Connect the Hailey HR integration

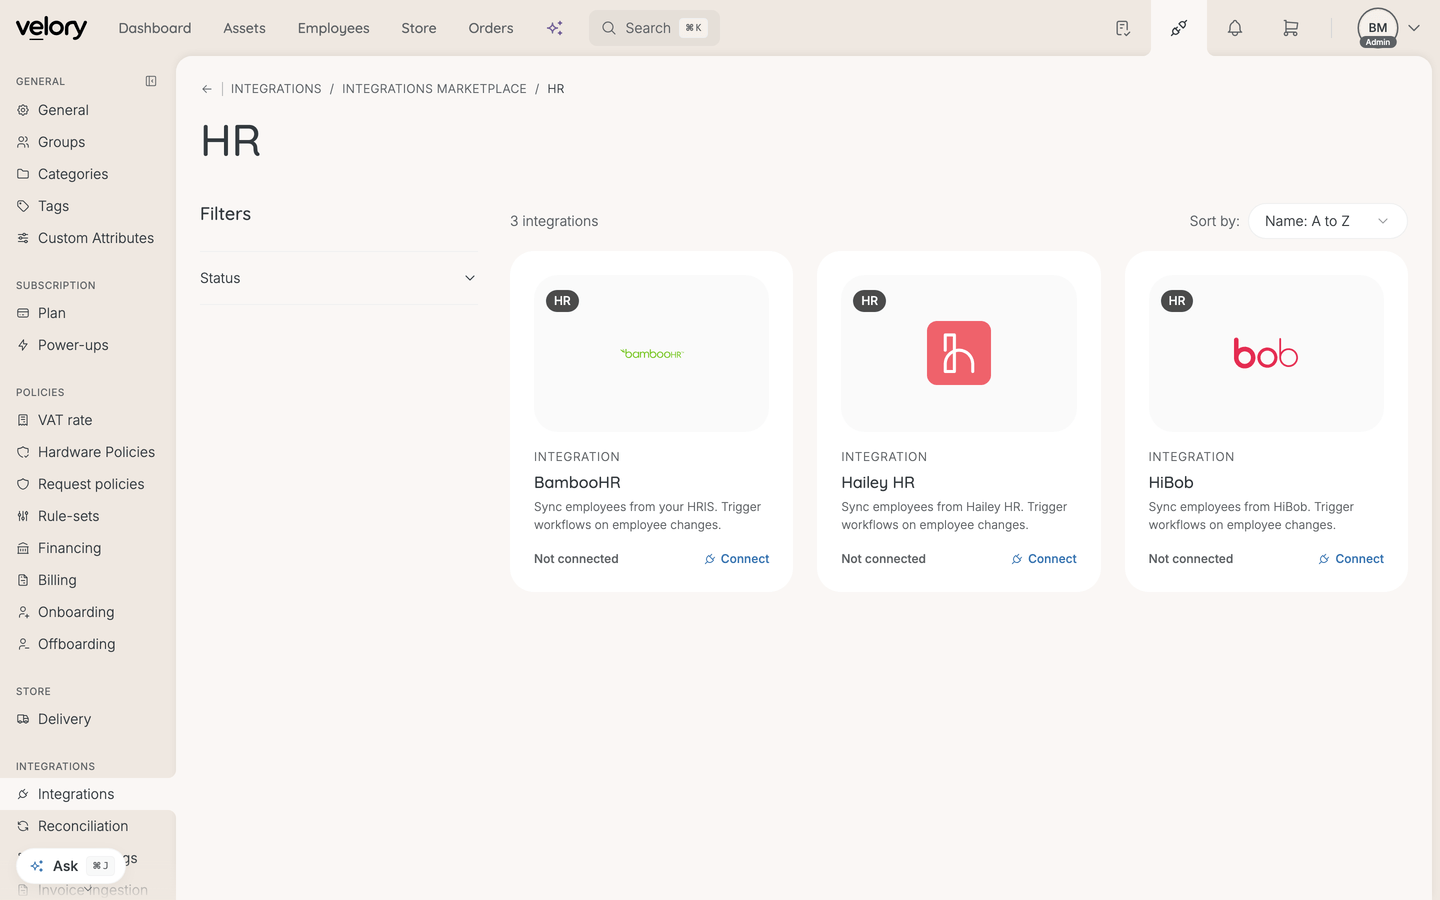pos(1044,559)
